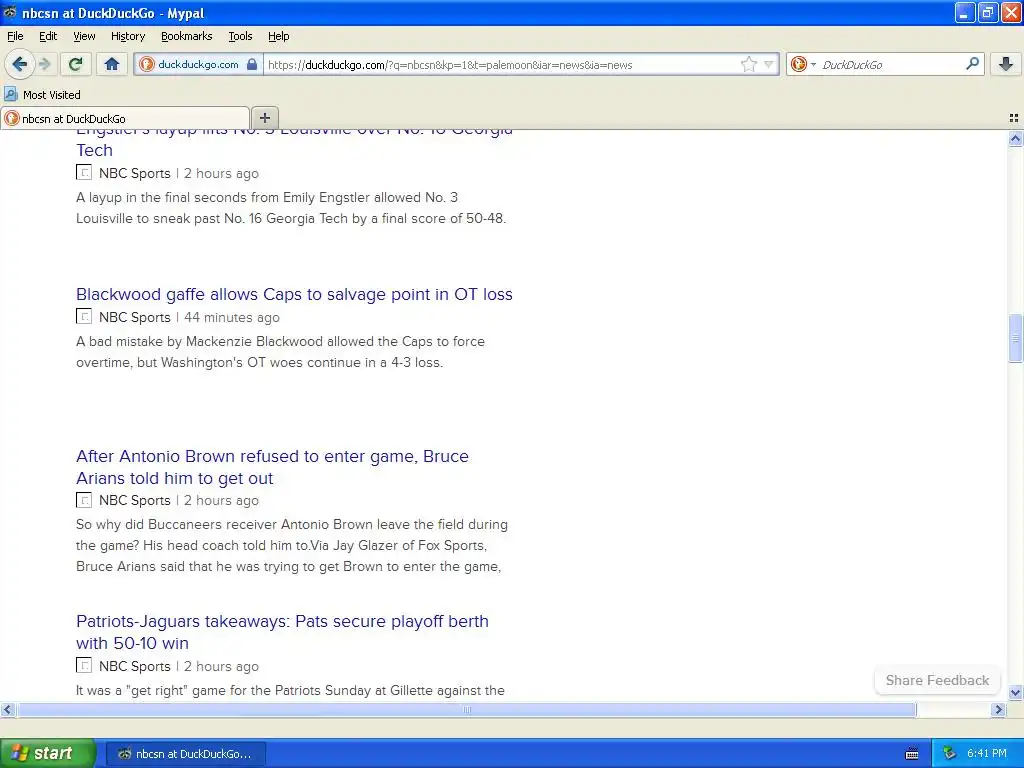This screenshot has width=1024, height=768.
Task: Click NBC Sports favicon under Antonio Brown article
Action: click(x=84, y=500)
